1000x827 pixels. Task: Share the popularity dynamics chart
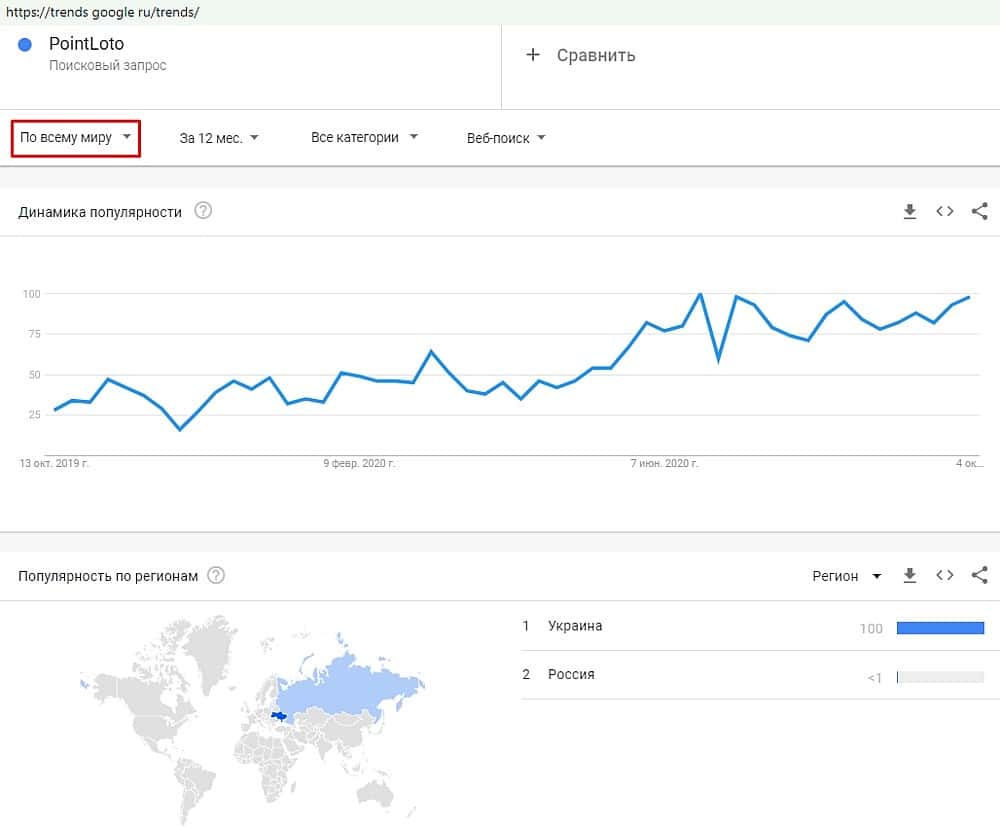[980, 211]
